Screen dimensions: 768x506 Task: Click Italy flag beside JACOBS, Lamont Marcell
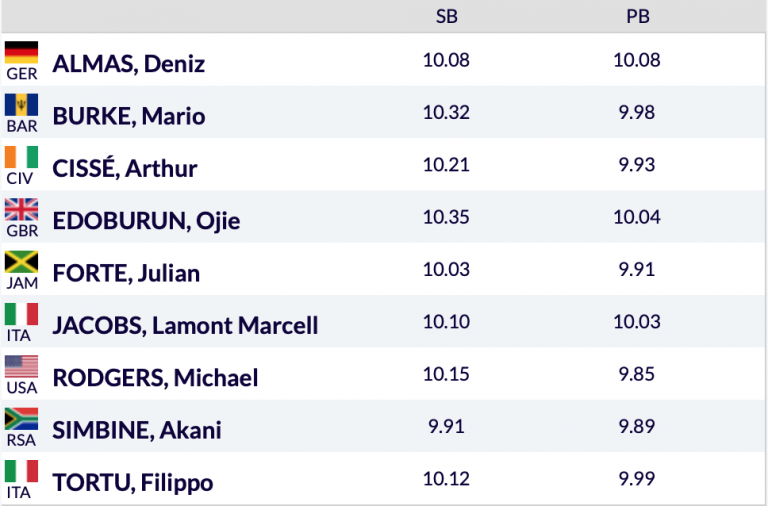22,314
